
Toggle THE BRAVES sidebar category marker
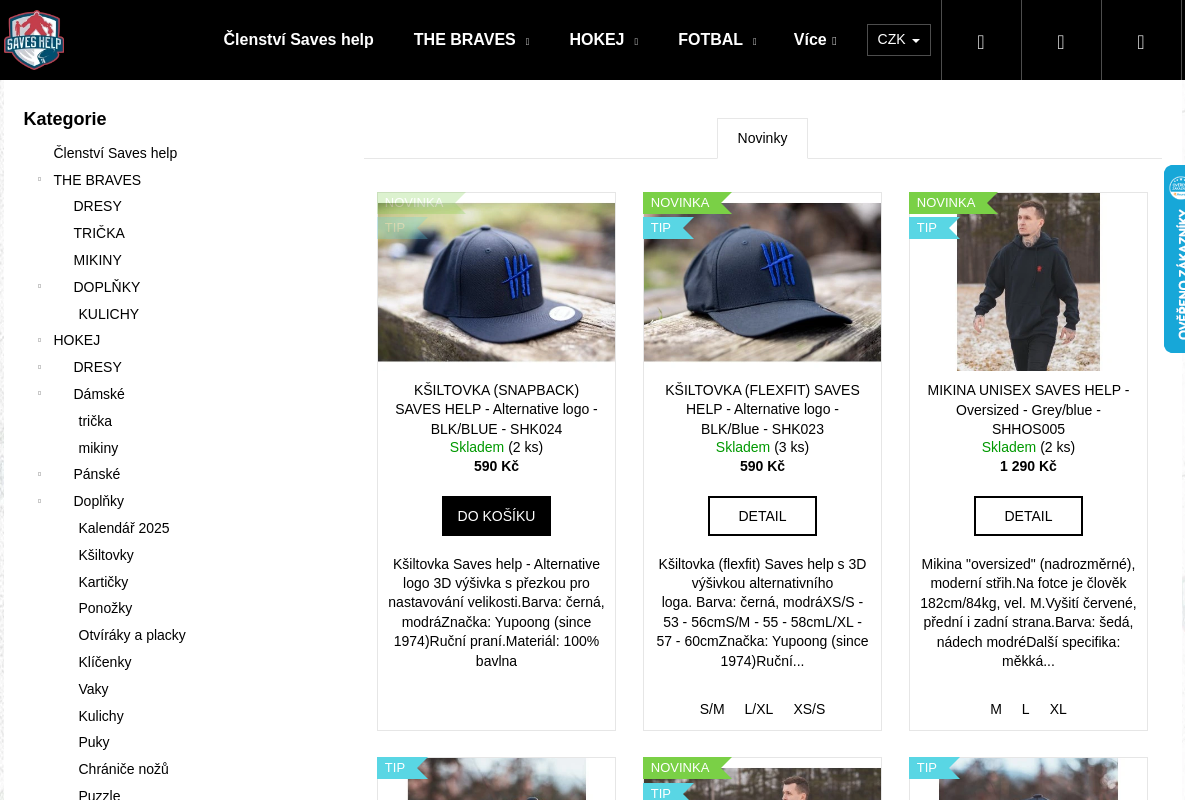coord(39,180)
